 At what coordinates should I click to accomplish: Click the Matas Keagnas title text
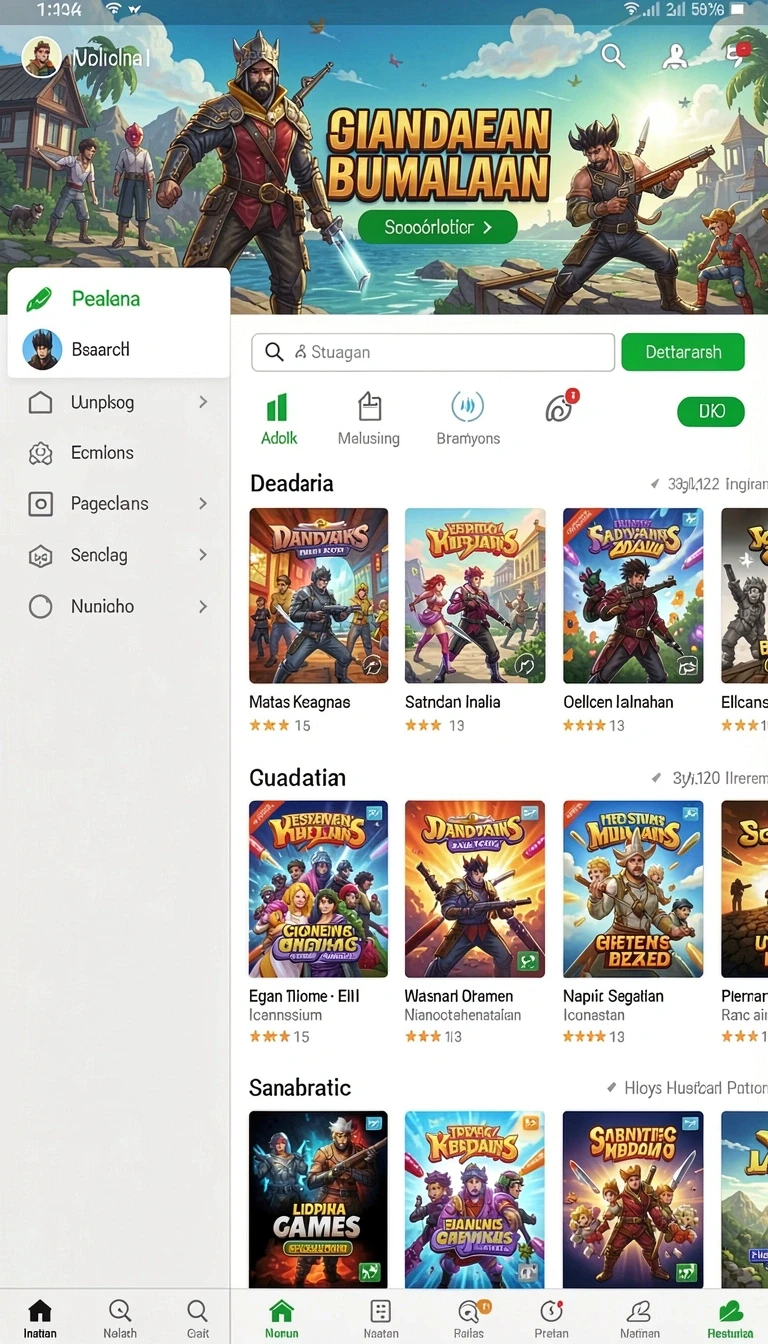click(x=300, y=702)
